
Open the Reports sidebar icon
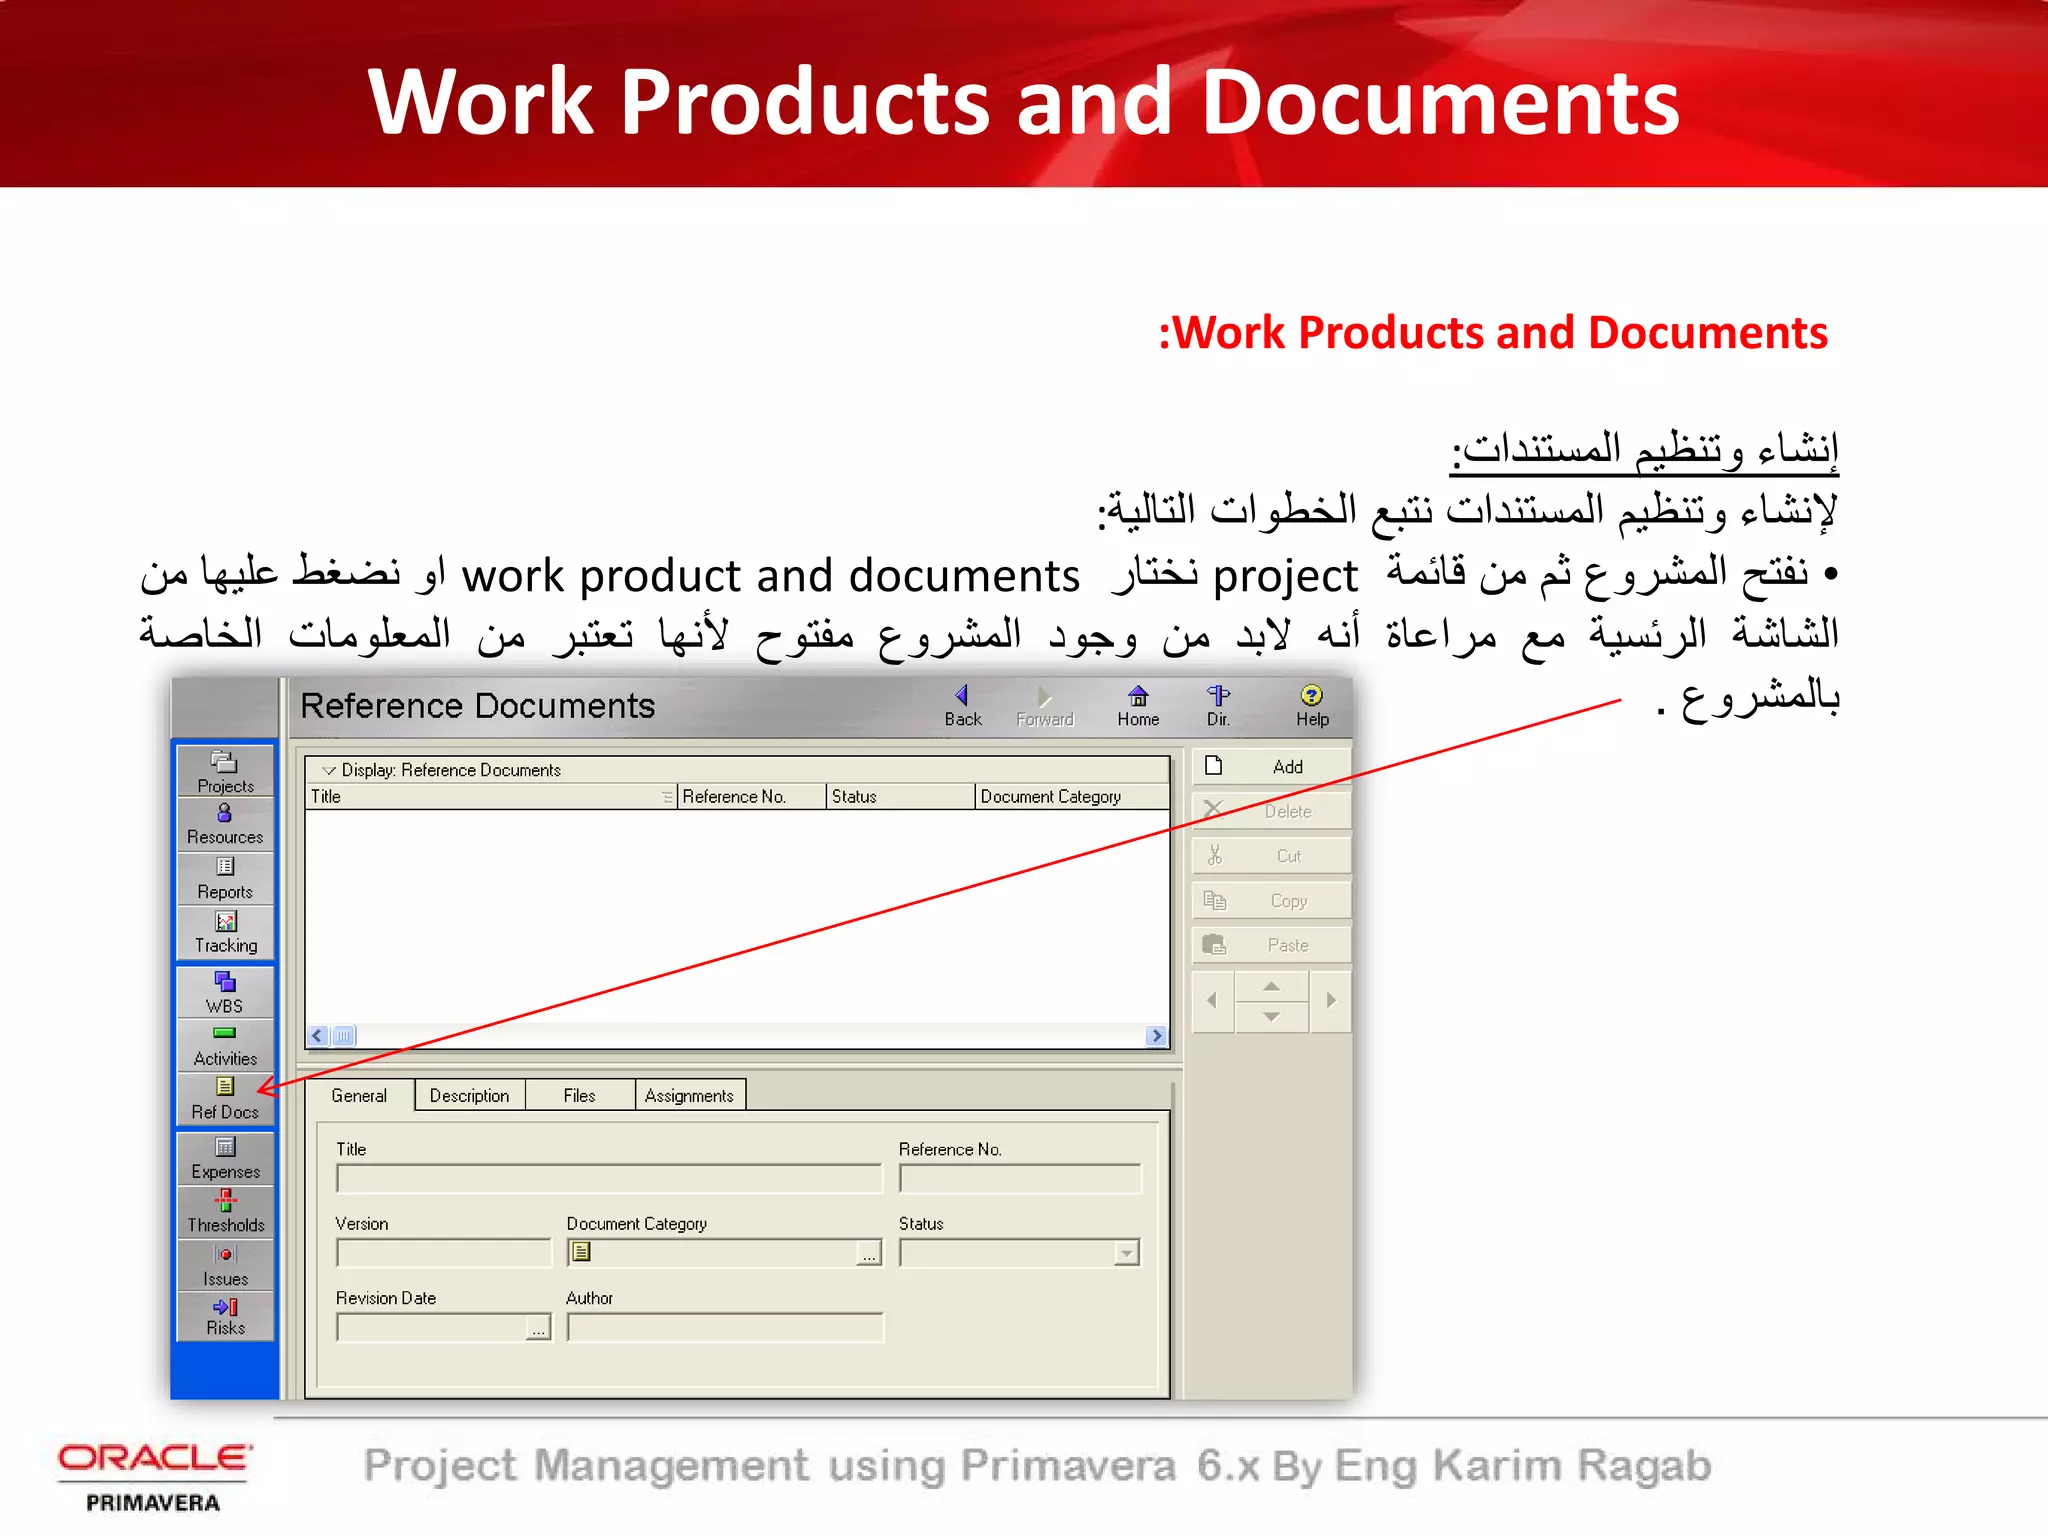click(225, 878)
